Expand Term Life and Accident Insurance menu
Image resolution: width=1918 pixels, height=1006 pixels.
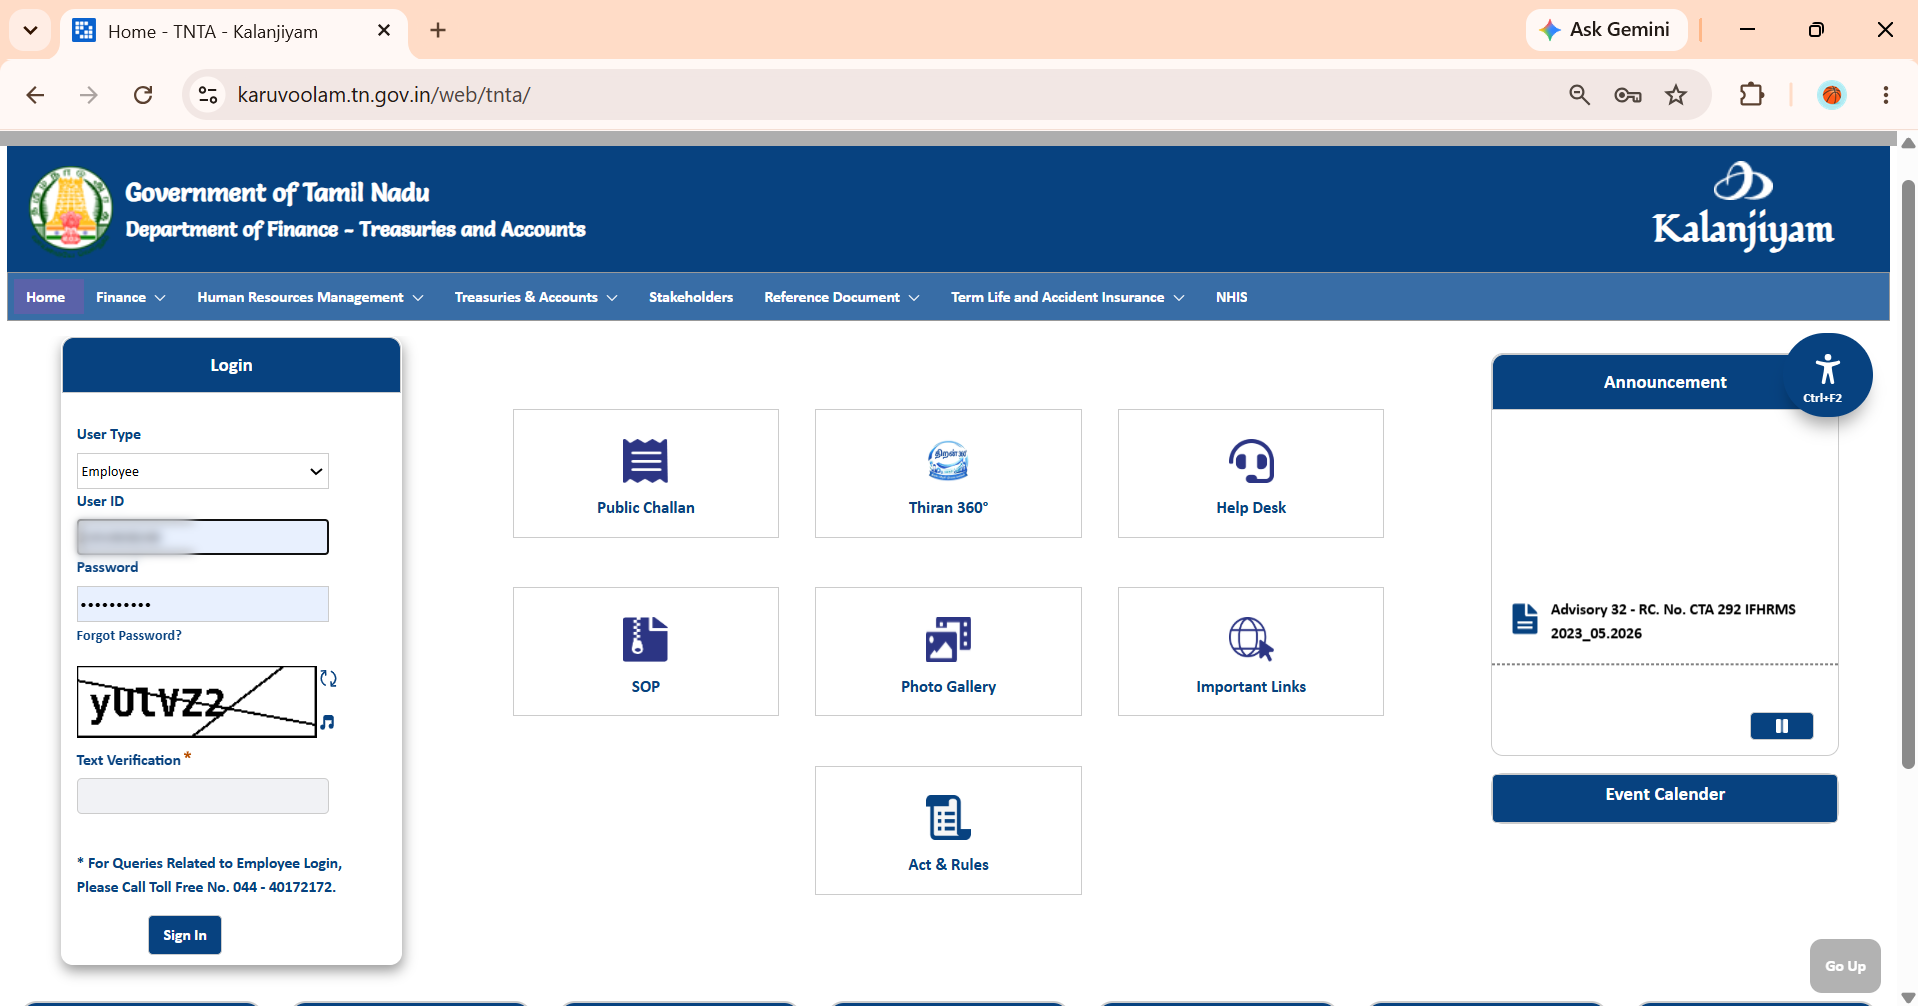coord(1067,297)
